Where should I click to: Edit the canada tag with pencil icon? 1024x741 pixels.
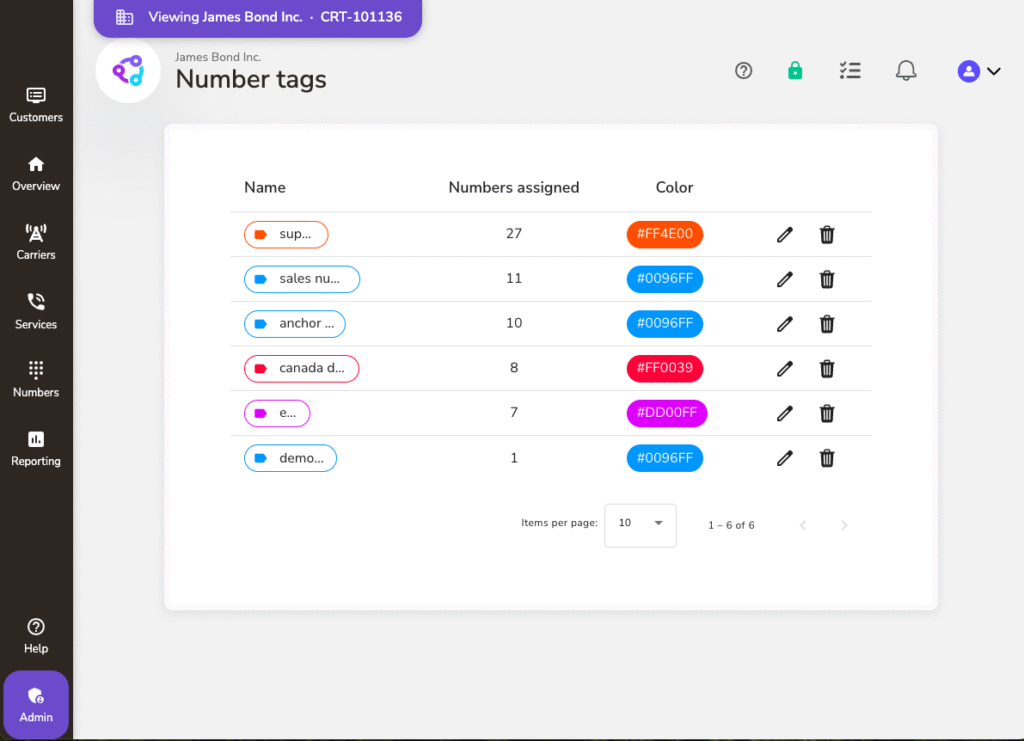coord(785,369)
